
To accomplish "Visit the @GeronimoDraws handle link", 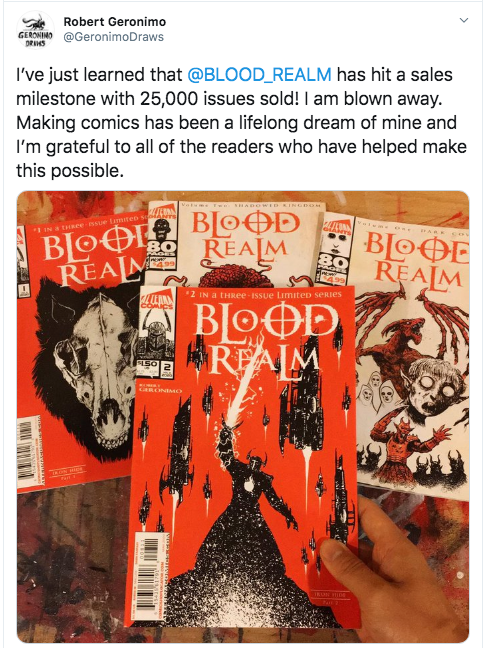I will (114, 37).
